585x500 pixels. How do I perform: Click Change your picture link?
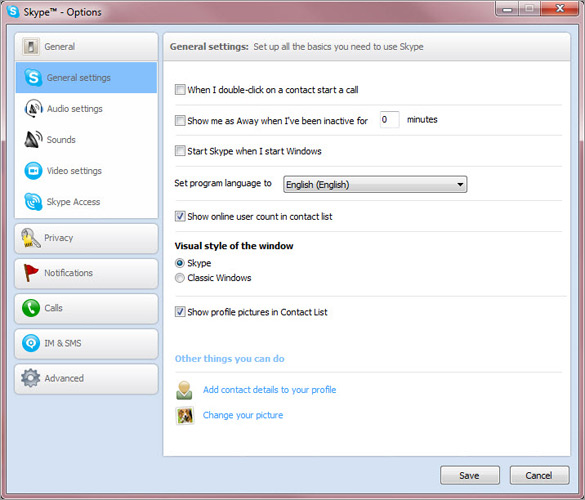(243, 415)
